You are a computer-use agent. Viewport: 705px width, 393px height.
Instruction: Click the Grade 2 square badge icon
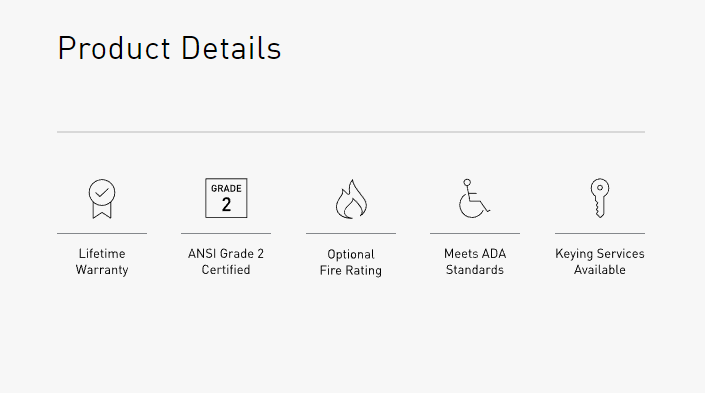pyautogui.click(x=226, y=198)
